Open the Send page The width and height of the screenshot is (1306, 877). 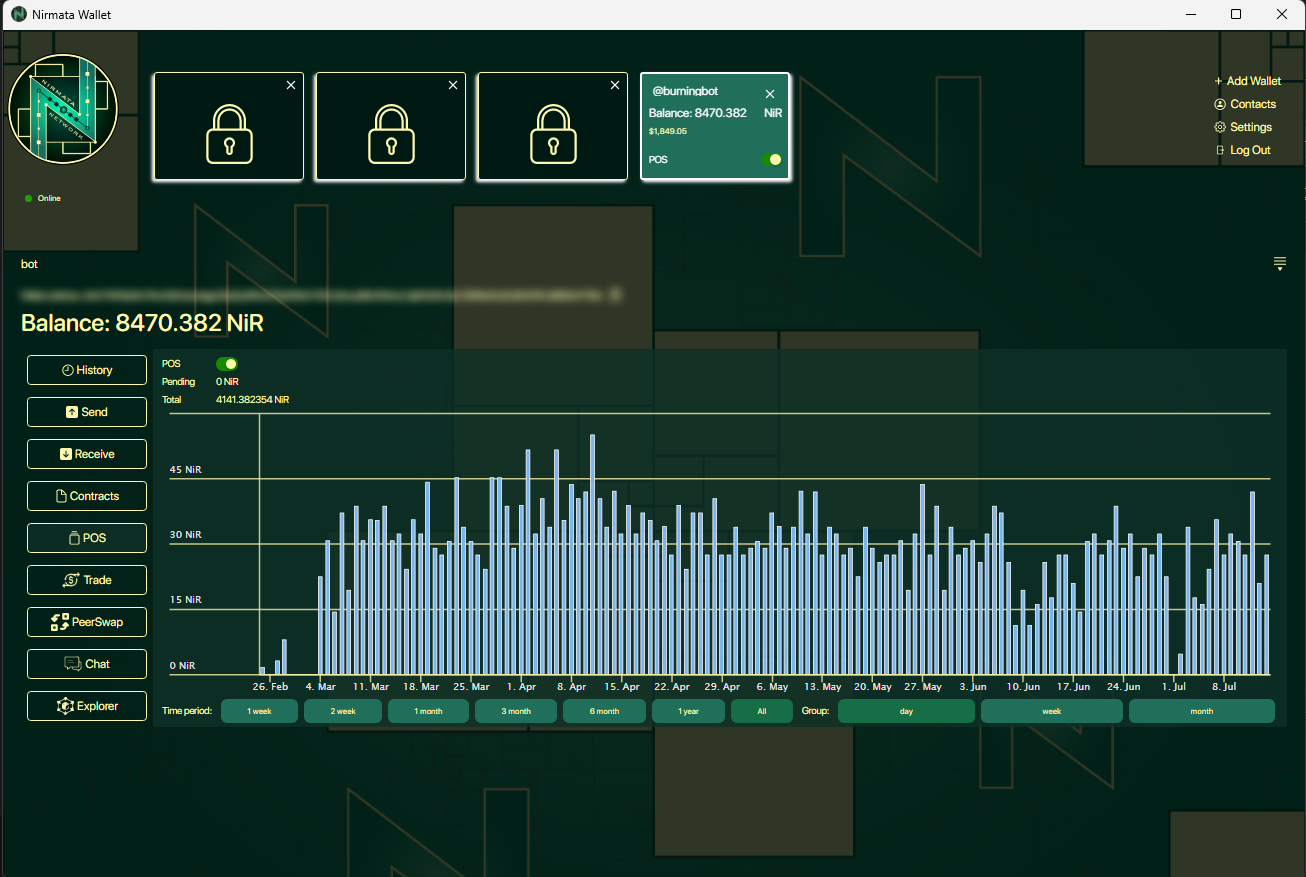(x=87, y=412)
